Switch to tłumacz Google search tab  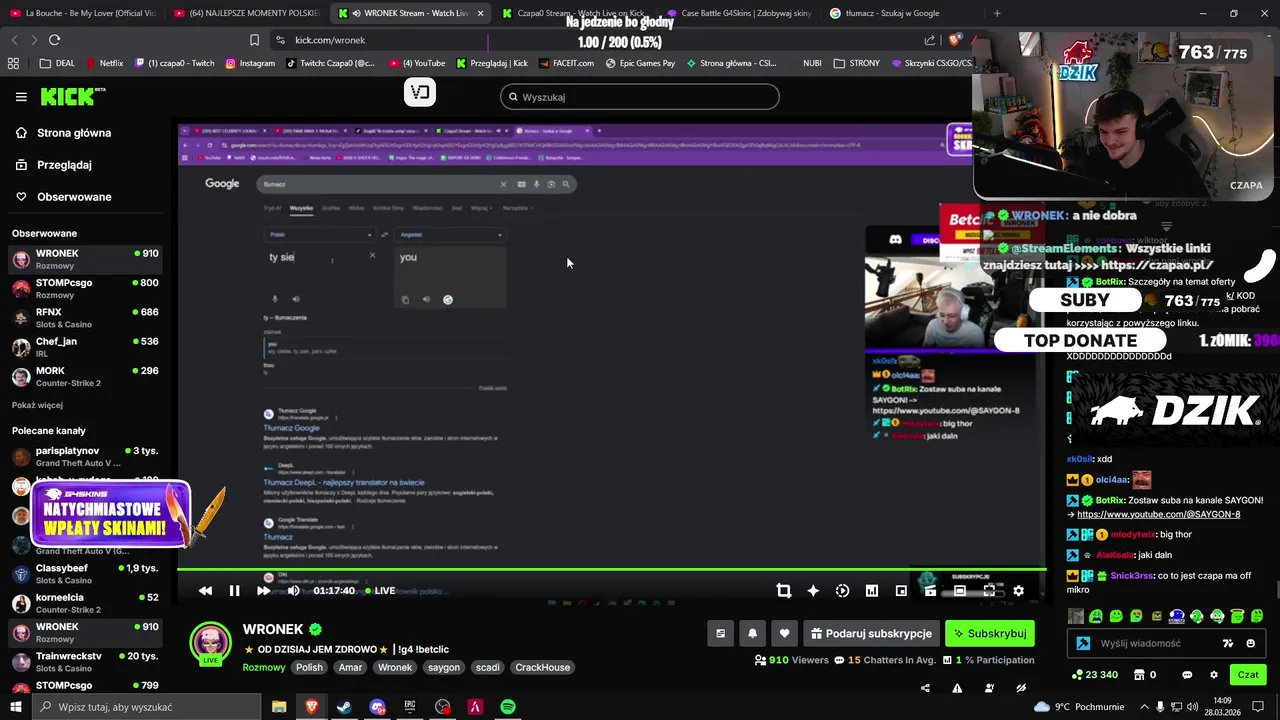click(x=902, y=13)
